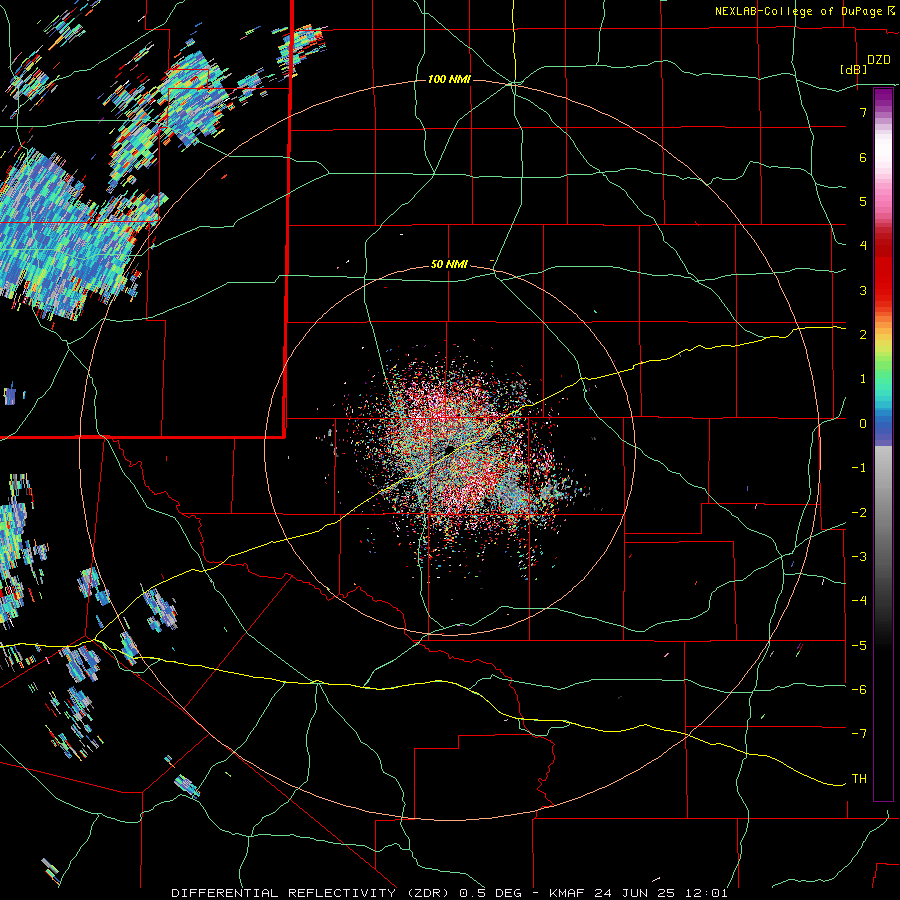Click the 7 dB scale label
This screenshot has width=900, height=900.
point(863,112)
